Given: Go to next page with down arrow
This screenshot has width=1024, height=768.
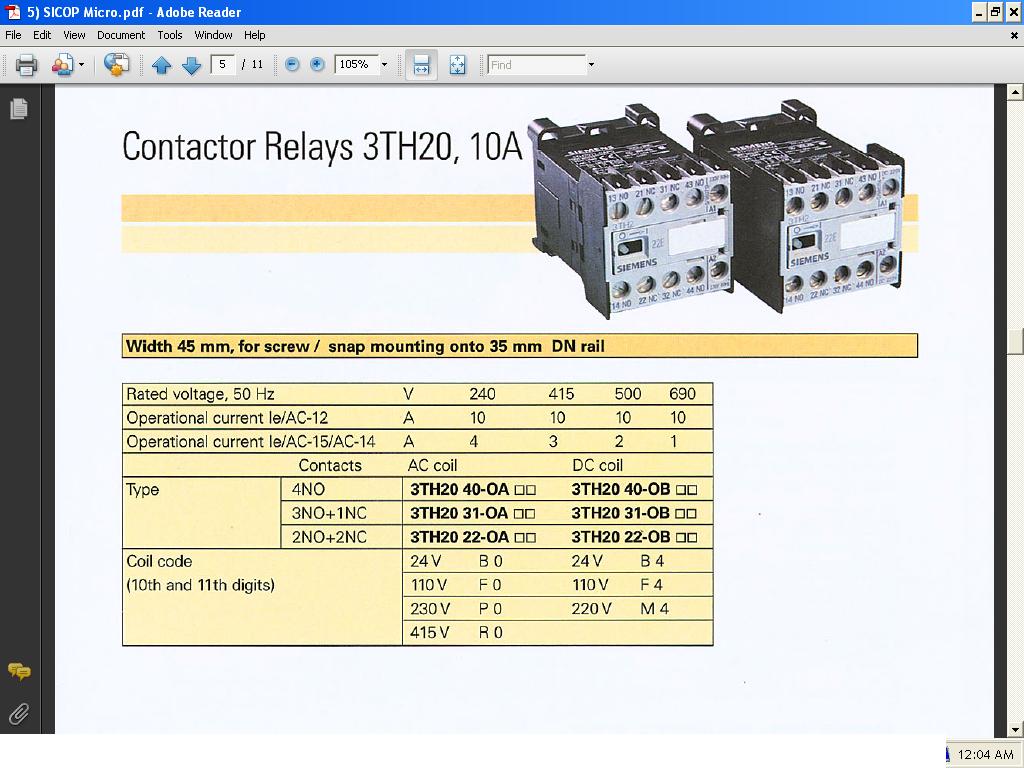Looking at the screenshot, I should (191, 65).
